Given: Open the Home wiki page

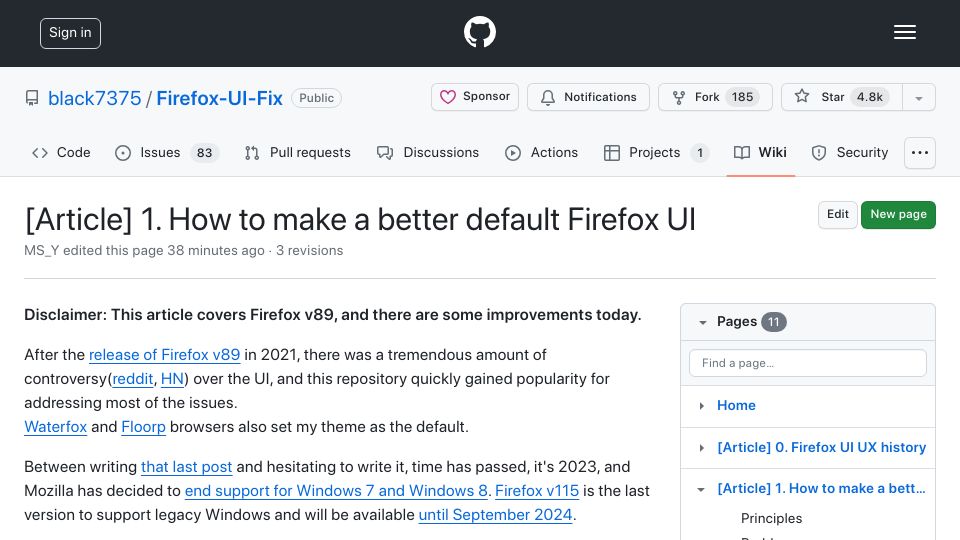Looking at the screenshot, I should pyautogui.click(x=736, y=405).
